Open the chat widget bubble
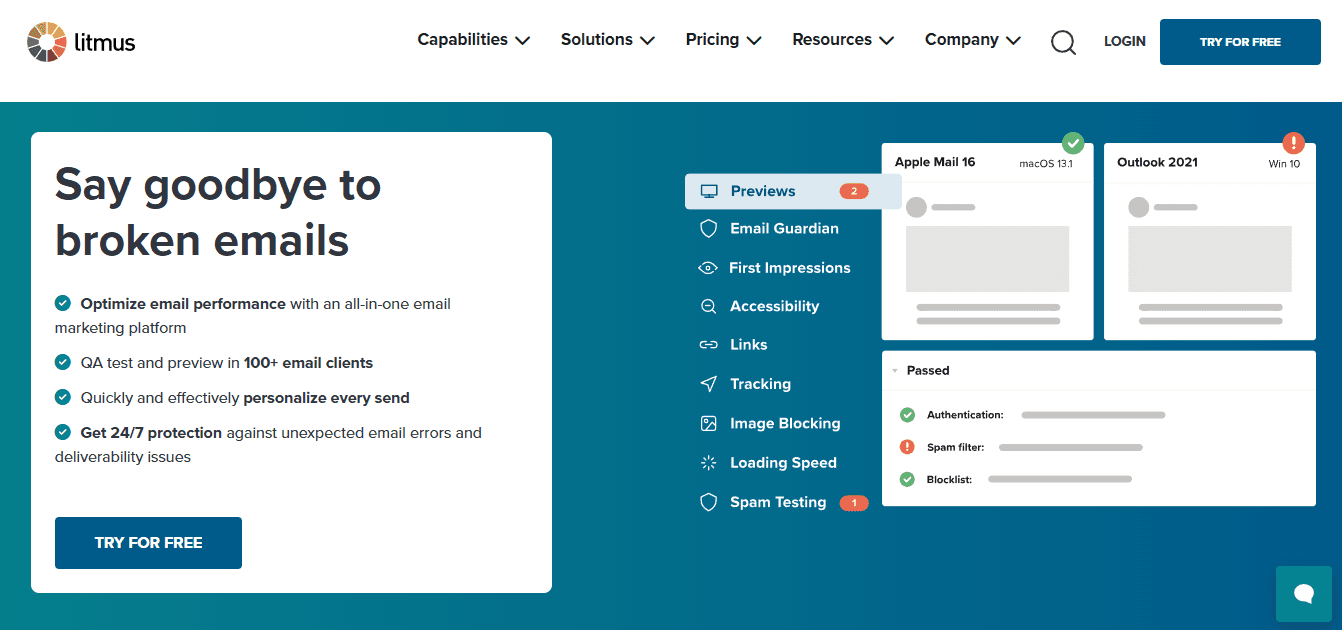1342x630 pixels. point(1304,593)
